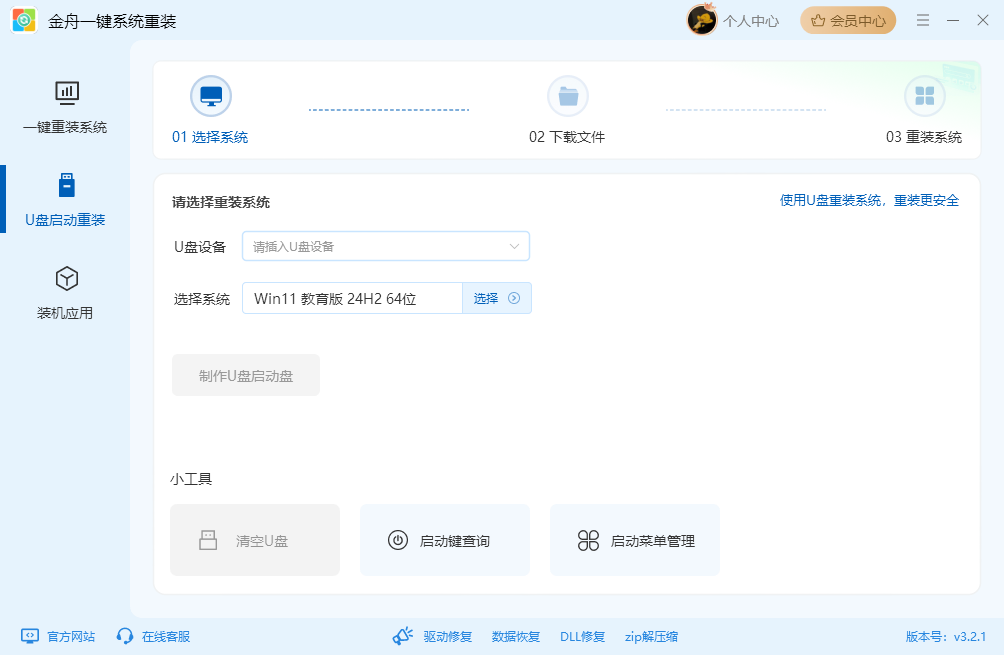Image resolution: width=1004 pixels, height=655 pixels.
Task: Click 选择 to pick a system version
Action: tap(496, 297)
